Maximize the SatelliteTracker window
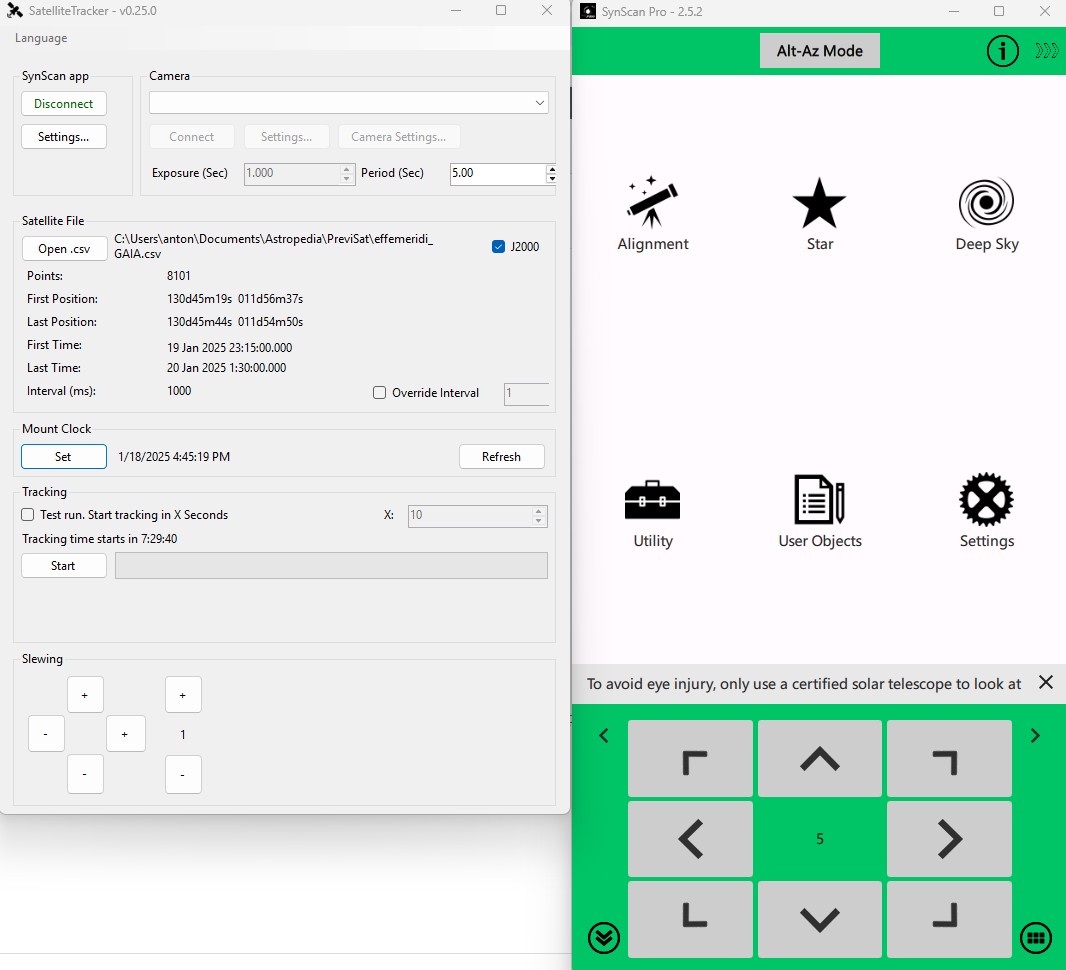Screen dimensions: 1066x970 coord(501,11)
